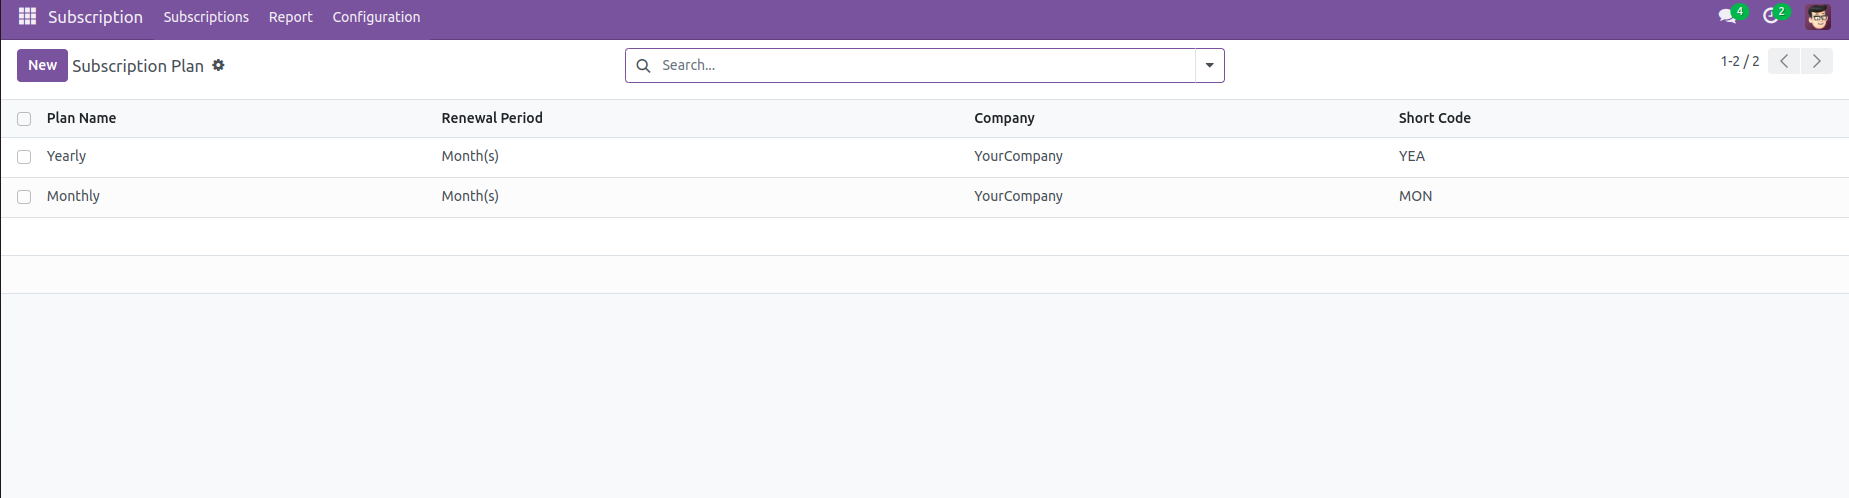Toggle the select-all header checkbox
1849x498 pixels.
24,119
